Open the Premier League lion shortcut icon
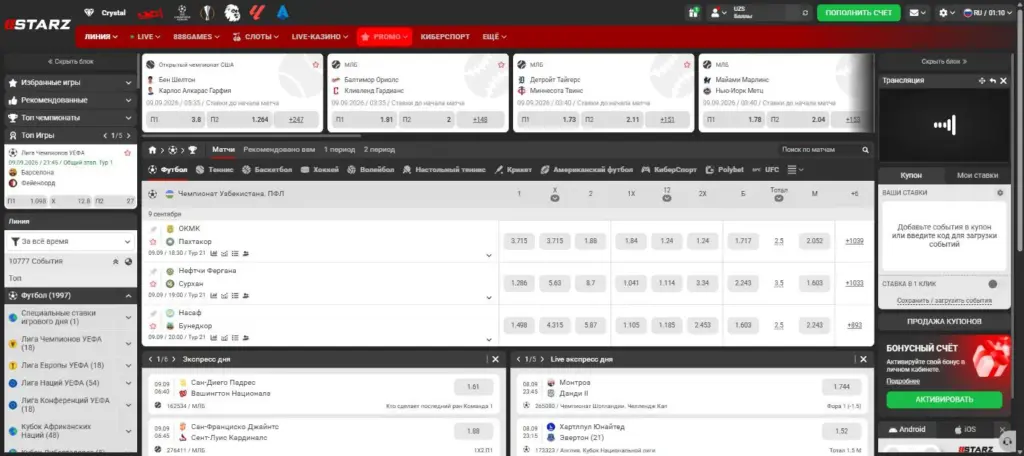 pyautogui.click(x=232, y=12)
